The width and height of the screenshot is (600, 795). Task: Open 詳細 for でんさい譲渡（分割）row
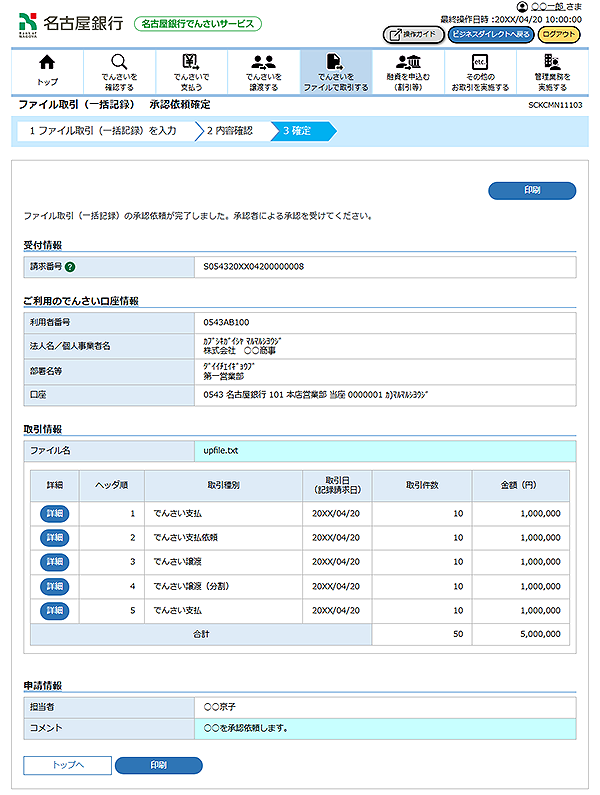[x=55, y=586]
